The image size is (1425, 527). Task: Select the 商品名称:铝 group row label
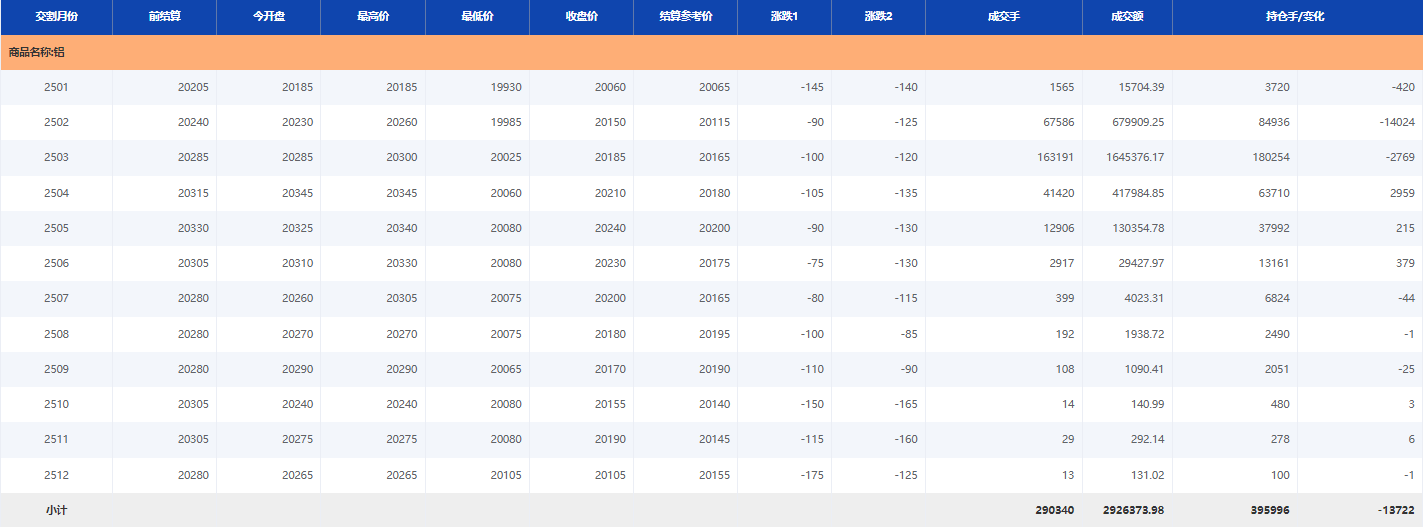pyautogui.click(x=36, y=52)
